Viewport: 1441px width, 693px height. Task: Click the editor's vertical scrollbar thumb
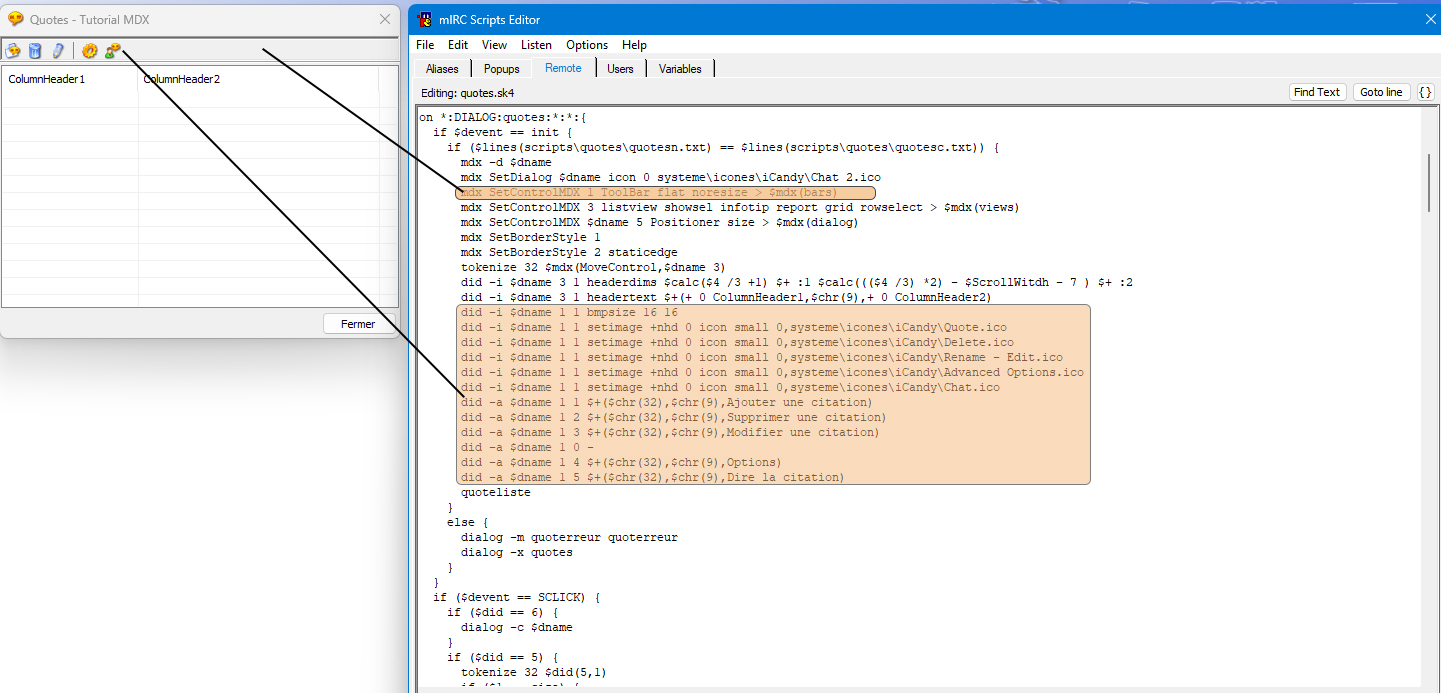click(1429, 182)
